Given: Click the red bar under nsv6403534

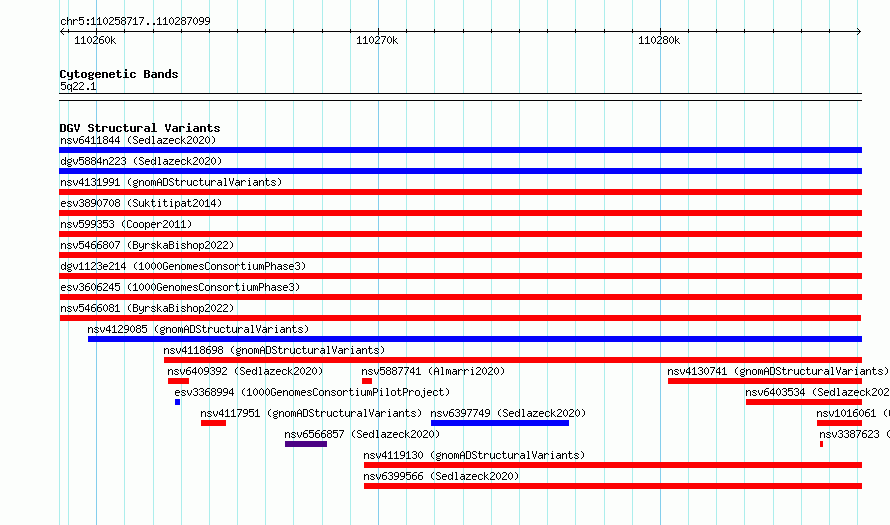Looking at the screenshot, I should [804, 402].
